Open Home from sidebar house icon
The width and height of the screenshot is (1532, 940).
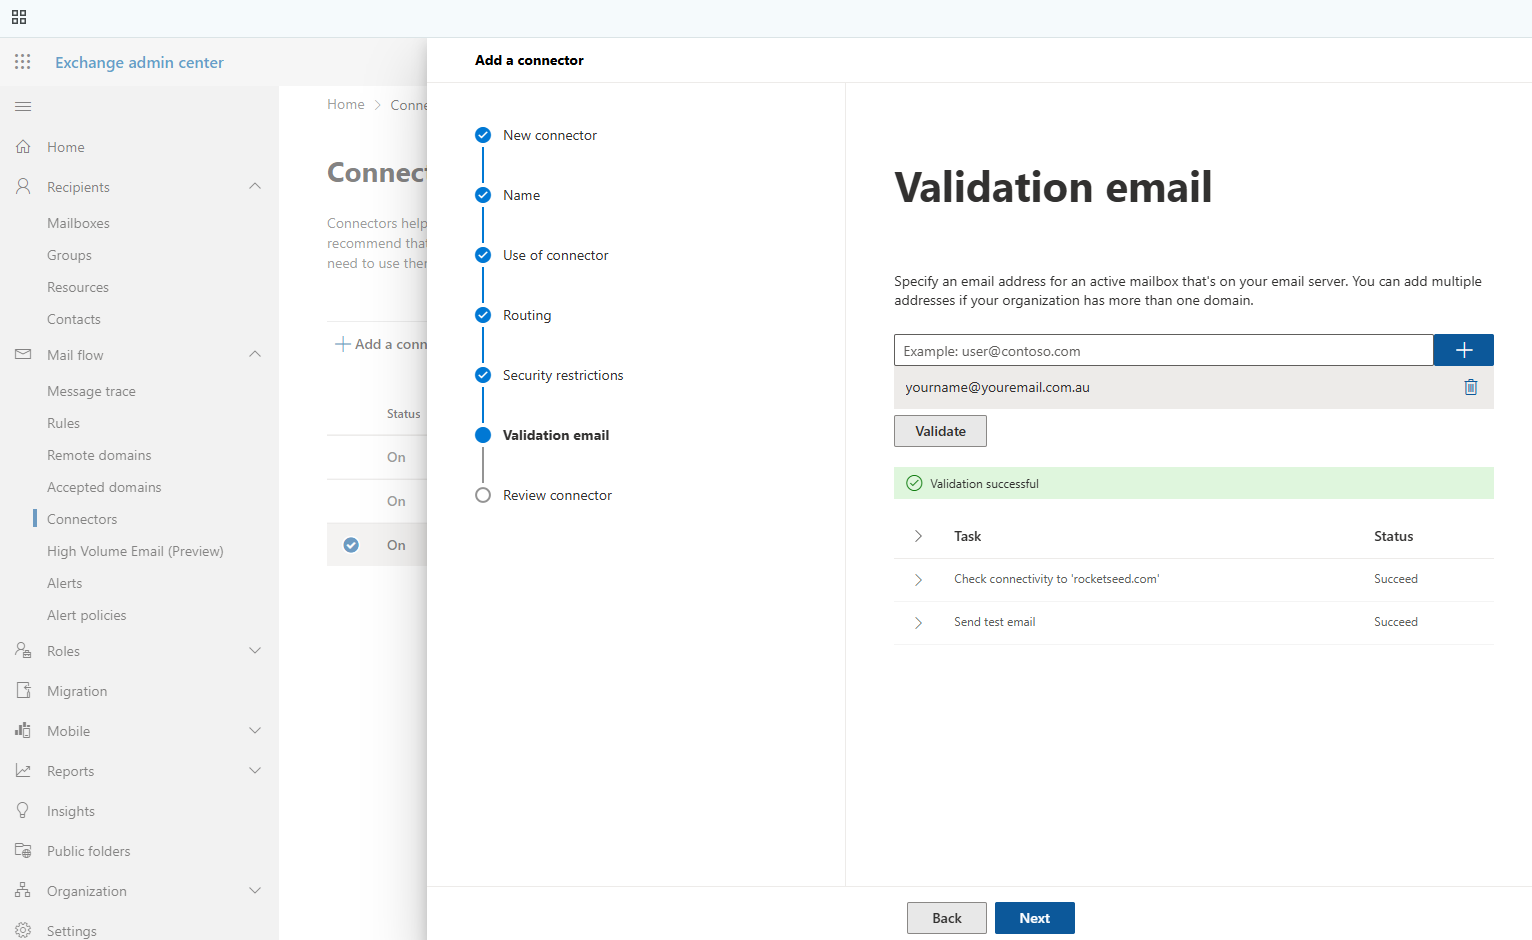click(23, 147)
